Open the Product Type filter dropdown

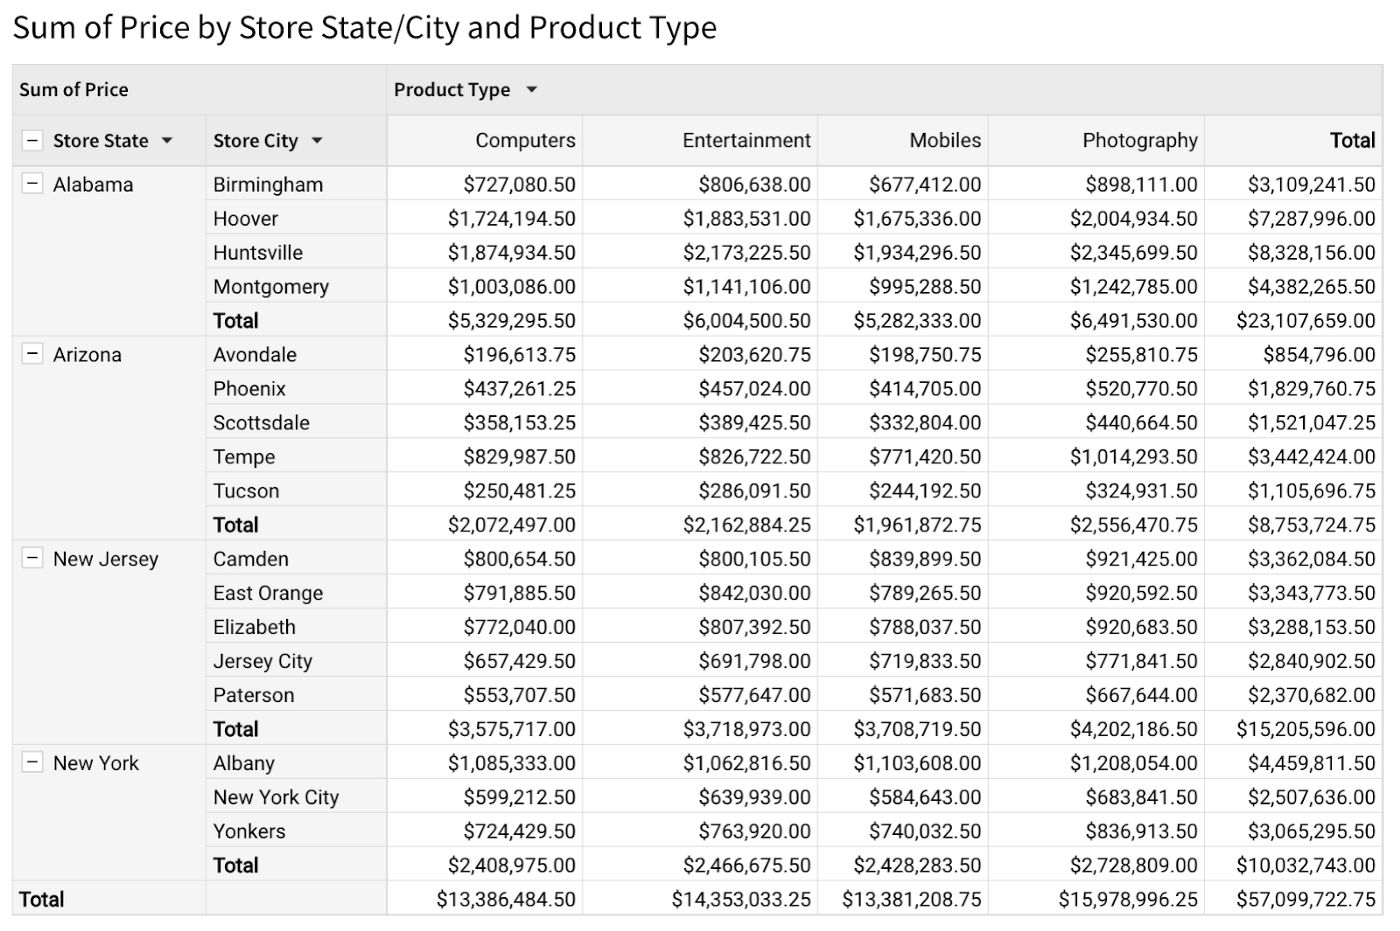(x=532, y=89)
